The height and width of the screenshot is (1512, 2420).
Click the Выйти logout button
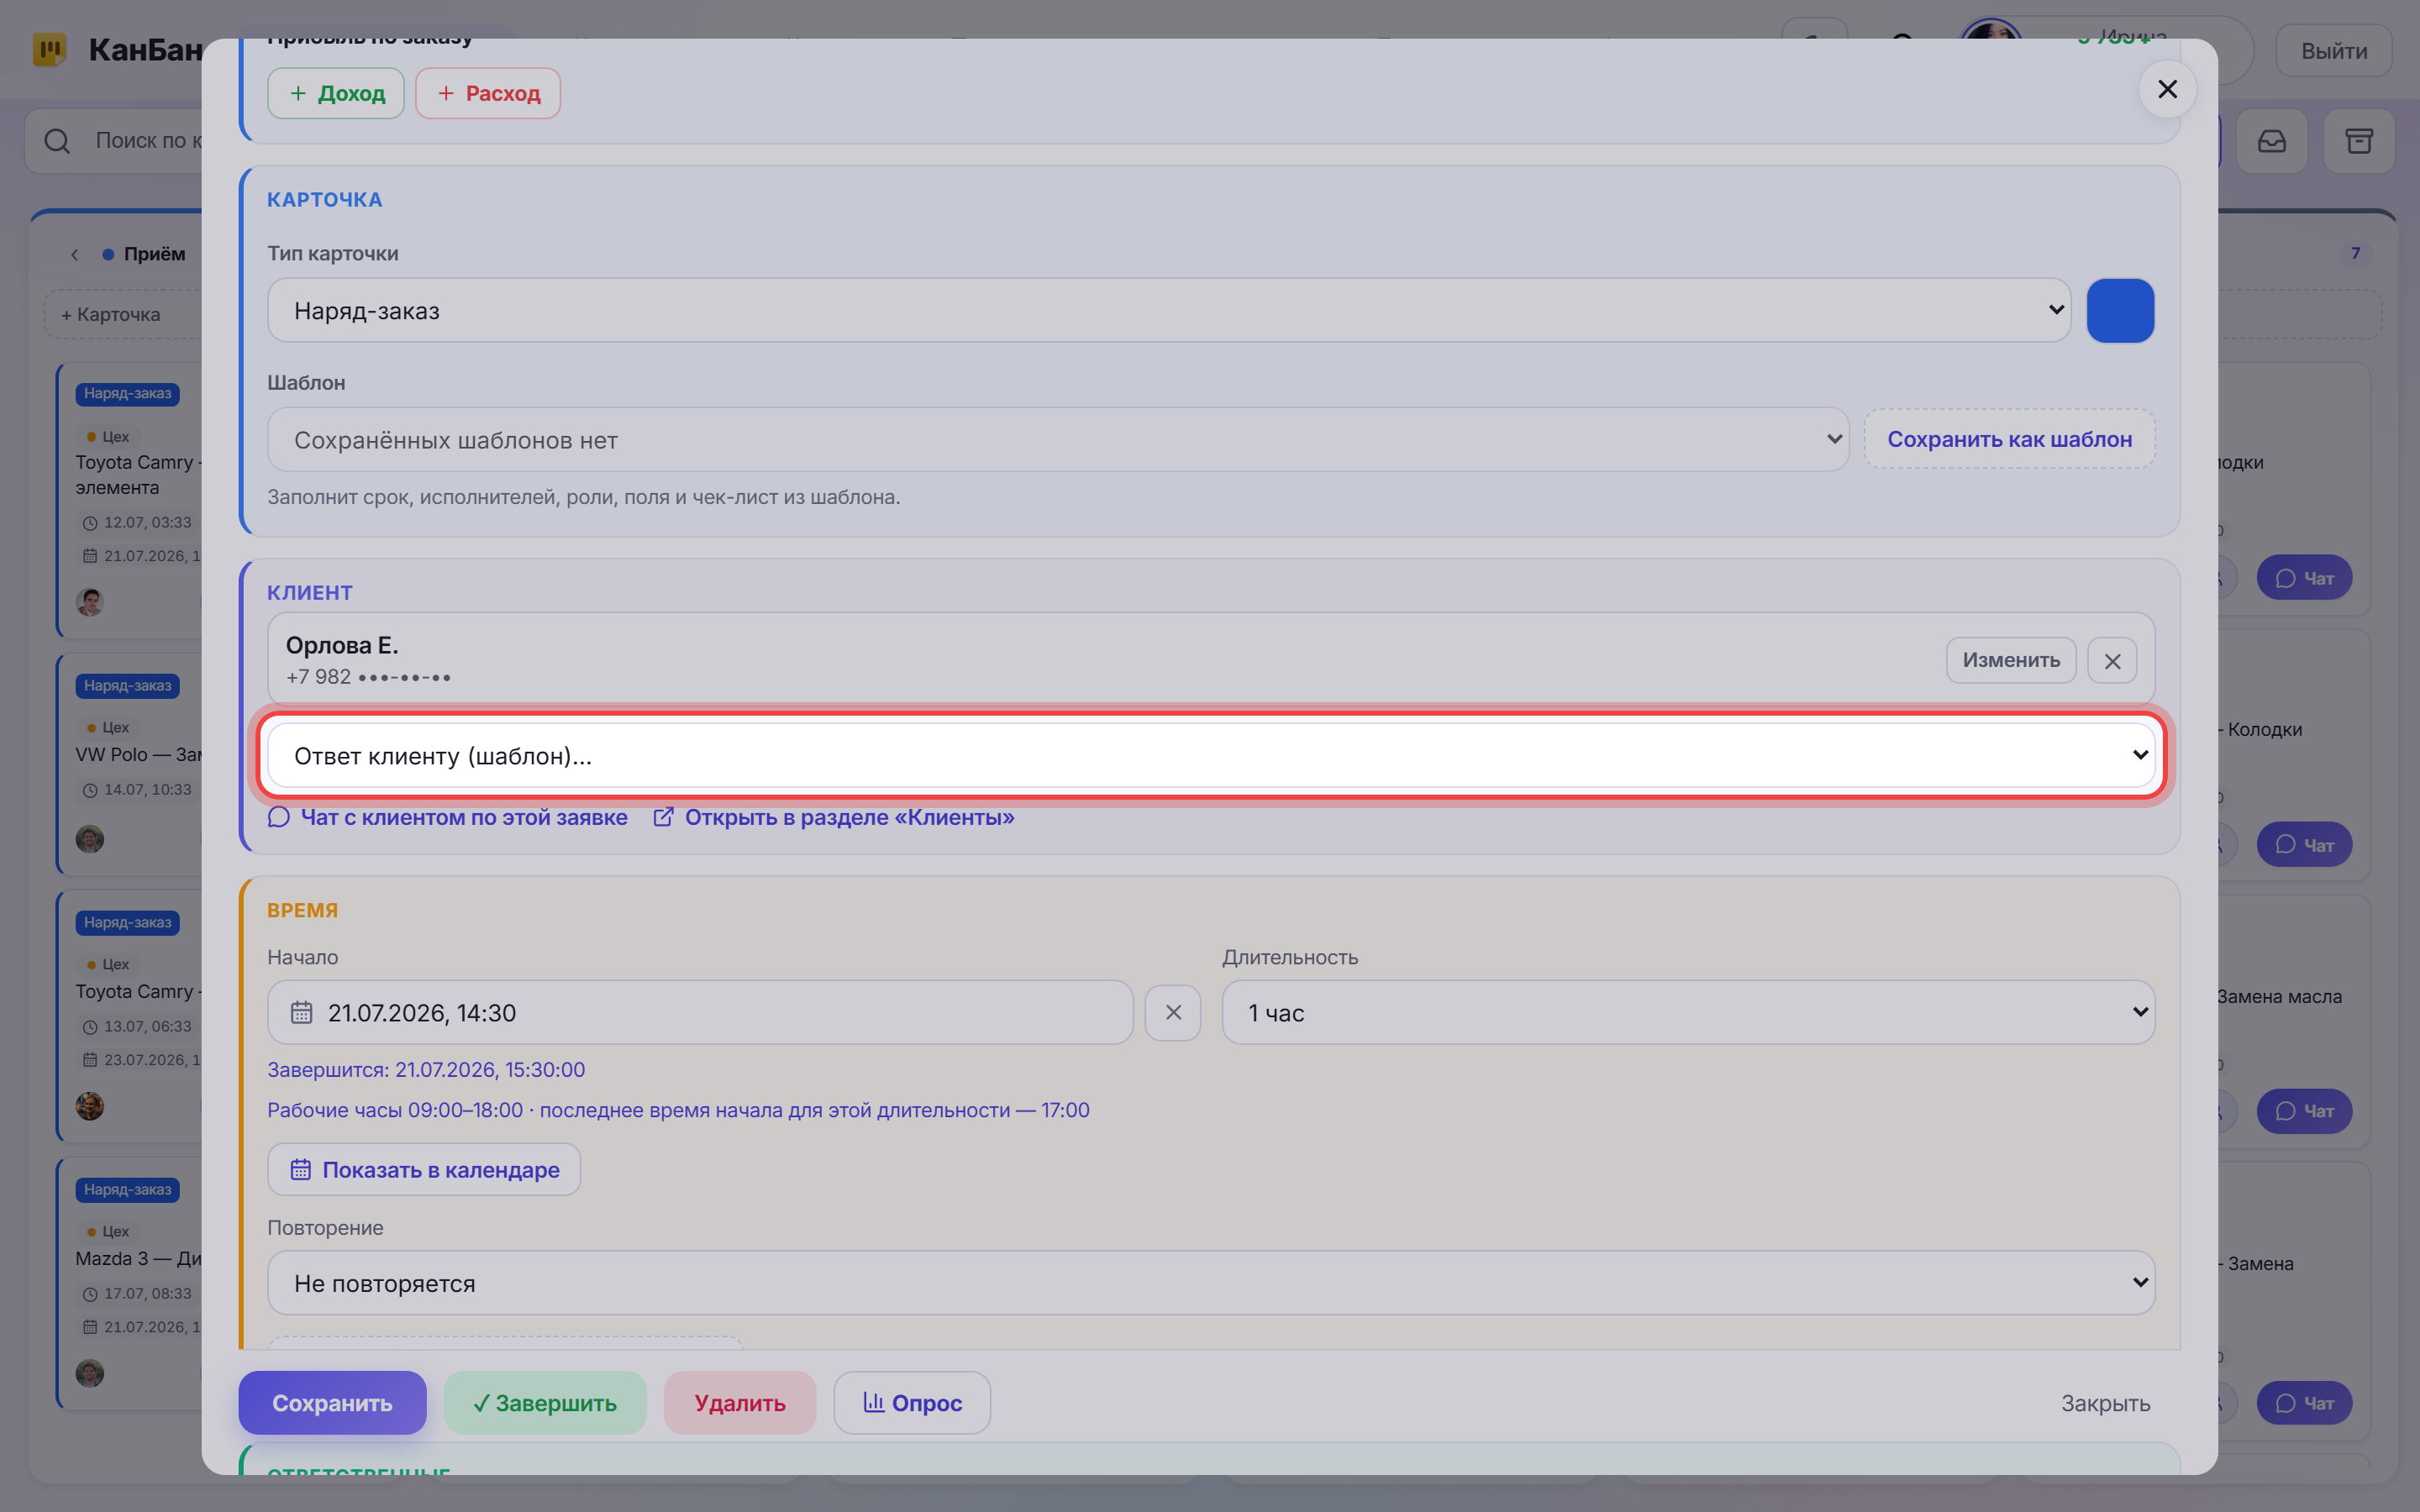(2334, 51)
